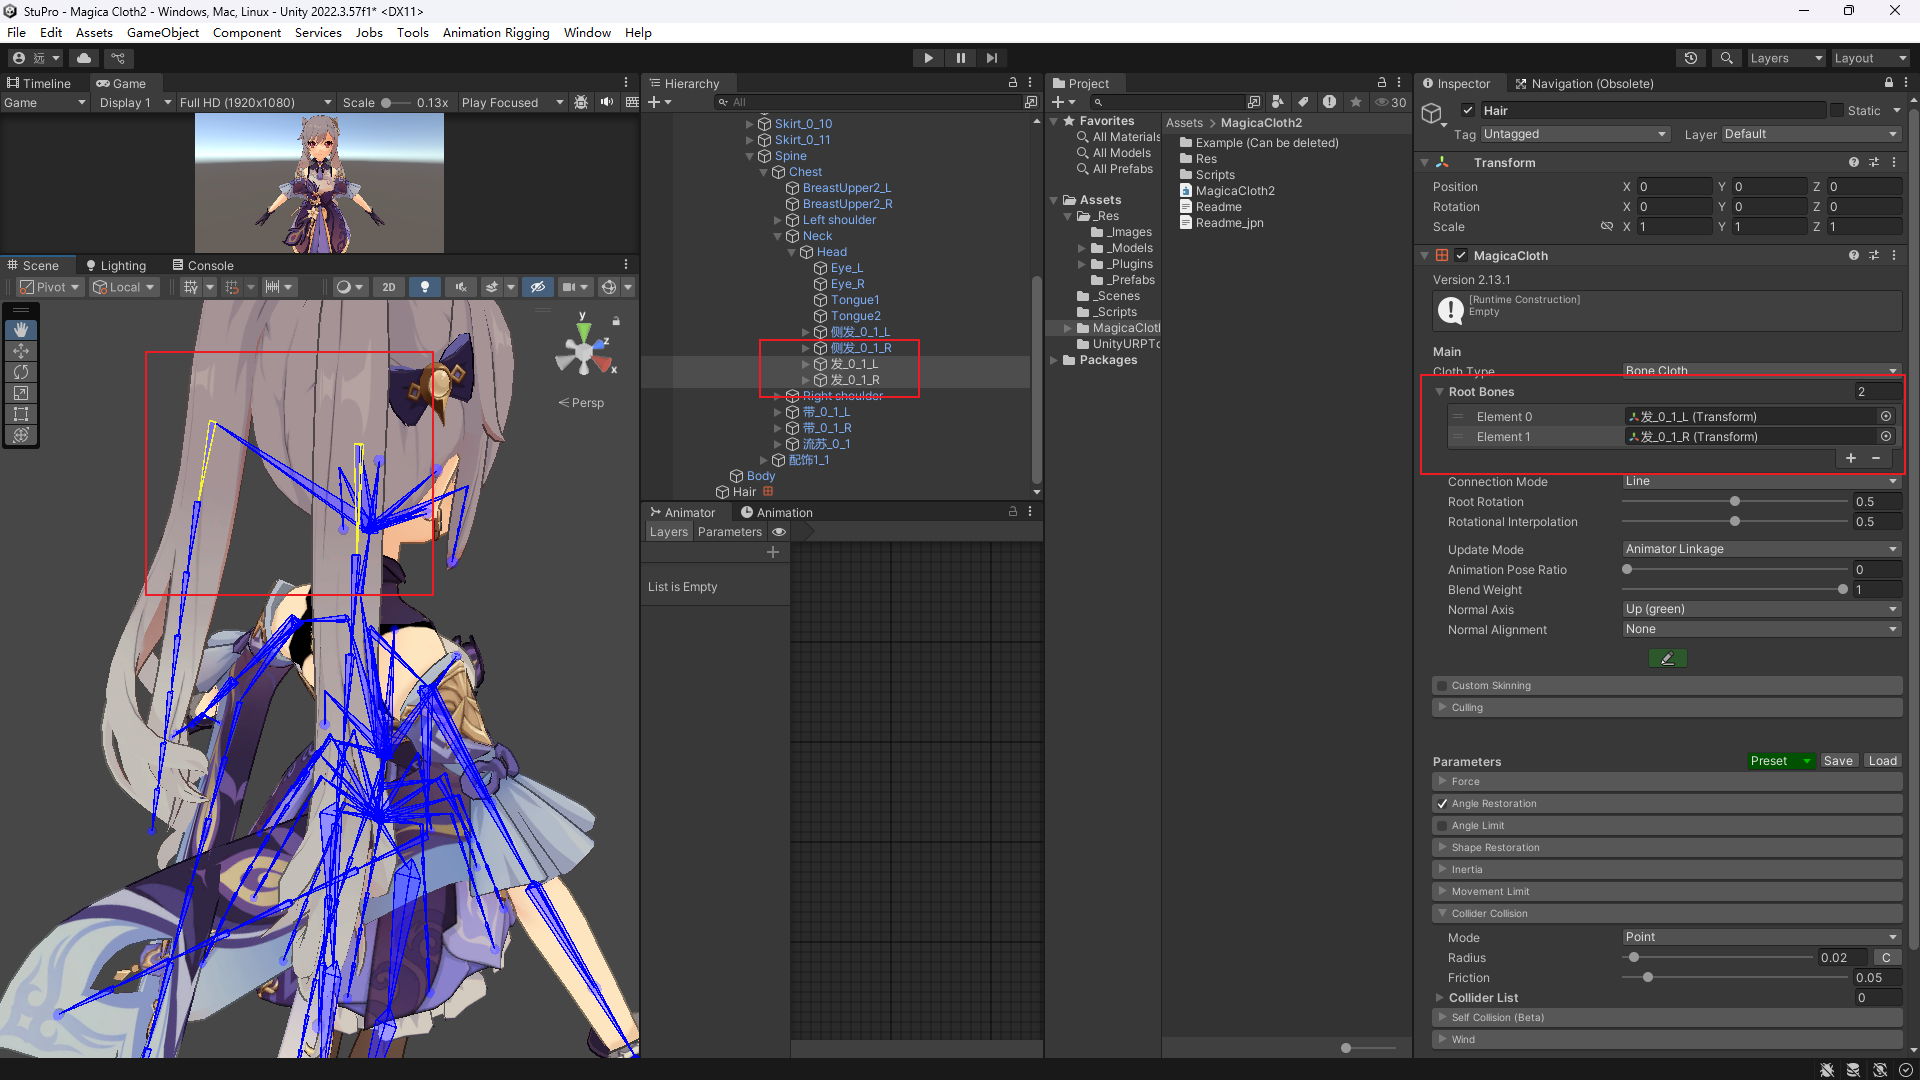Collapse the Root Bones foldout
The image size is (1920, 1080).
(x=1440, y=392)
